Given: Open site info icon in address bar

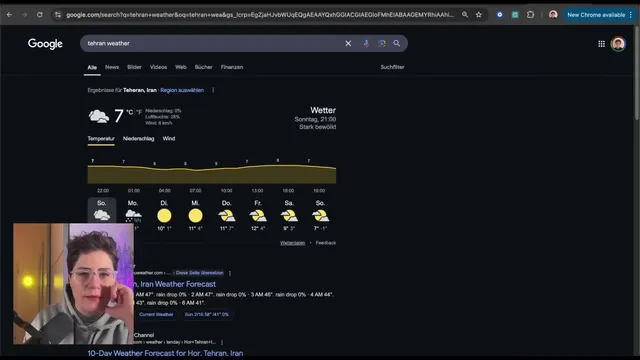Looking at the screenshot, I should [x=58, y=15].
